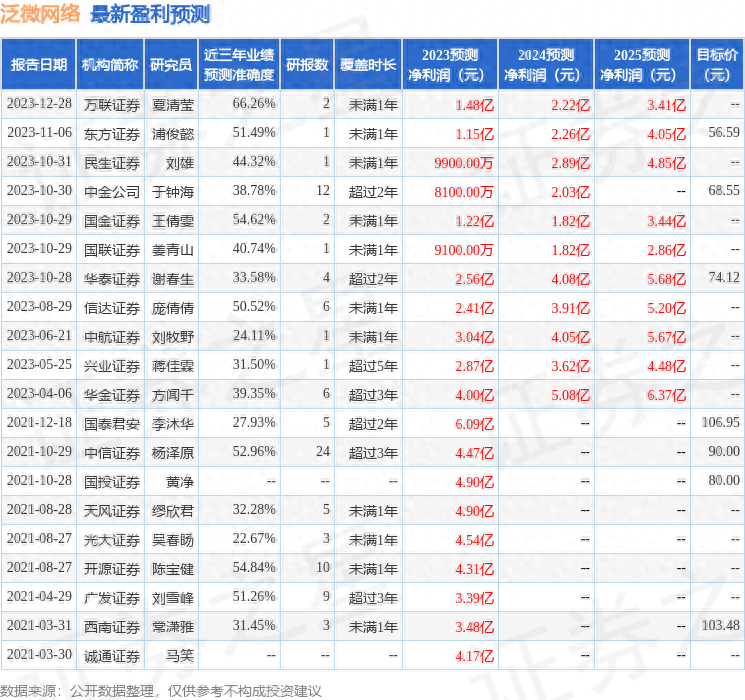Click the 泛微网络 title link
The height and width of the screenshot is (700, 745).
tap(42, 14)
